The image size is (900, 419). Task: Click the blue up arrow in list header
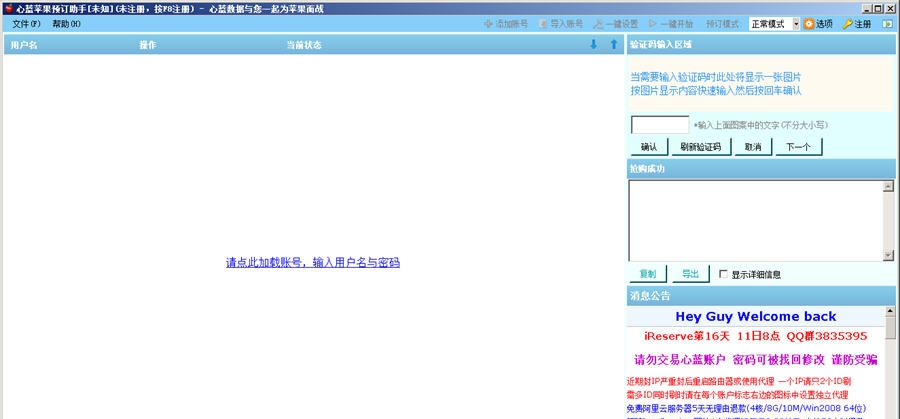(614, 44)
